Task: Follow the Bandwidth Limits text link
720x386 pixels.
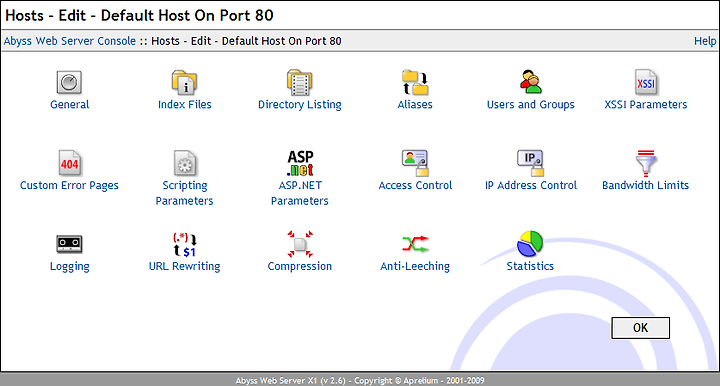Action: [646, 185]
